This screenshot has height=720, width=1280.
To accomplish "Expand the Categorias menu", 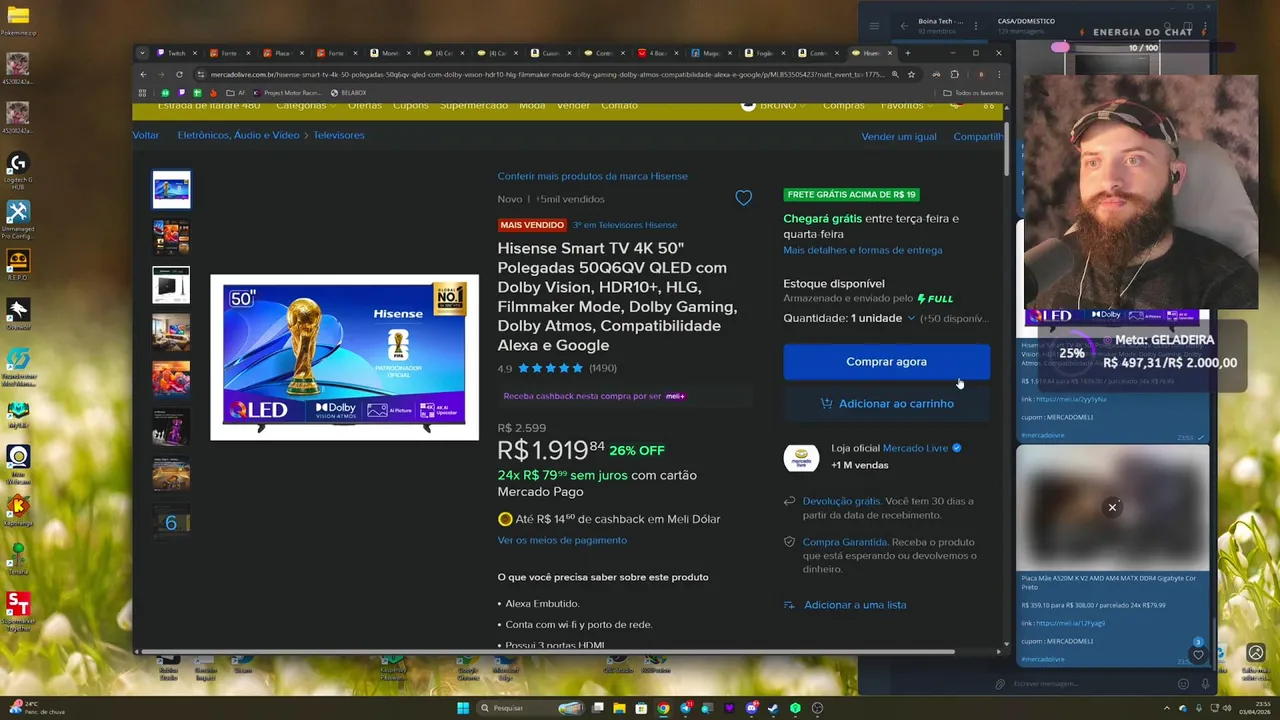I will pos(307,105).
